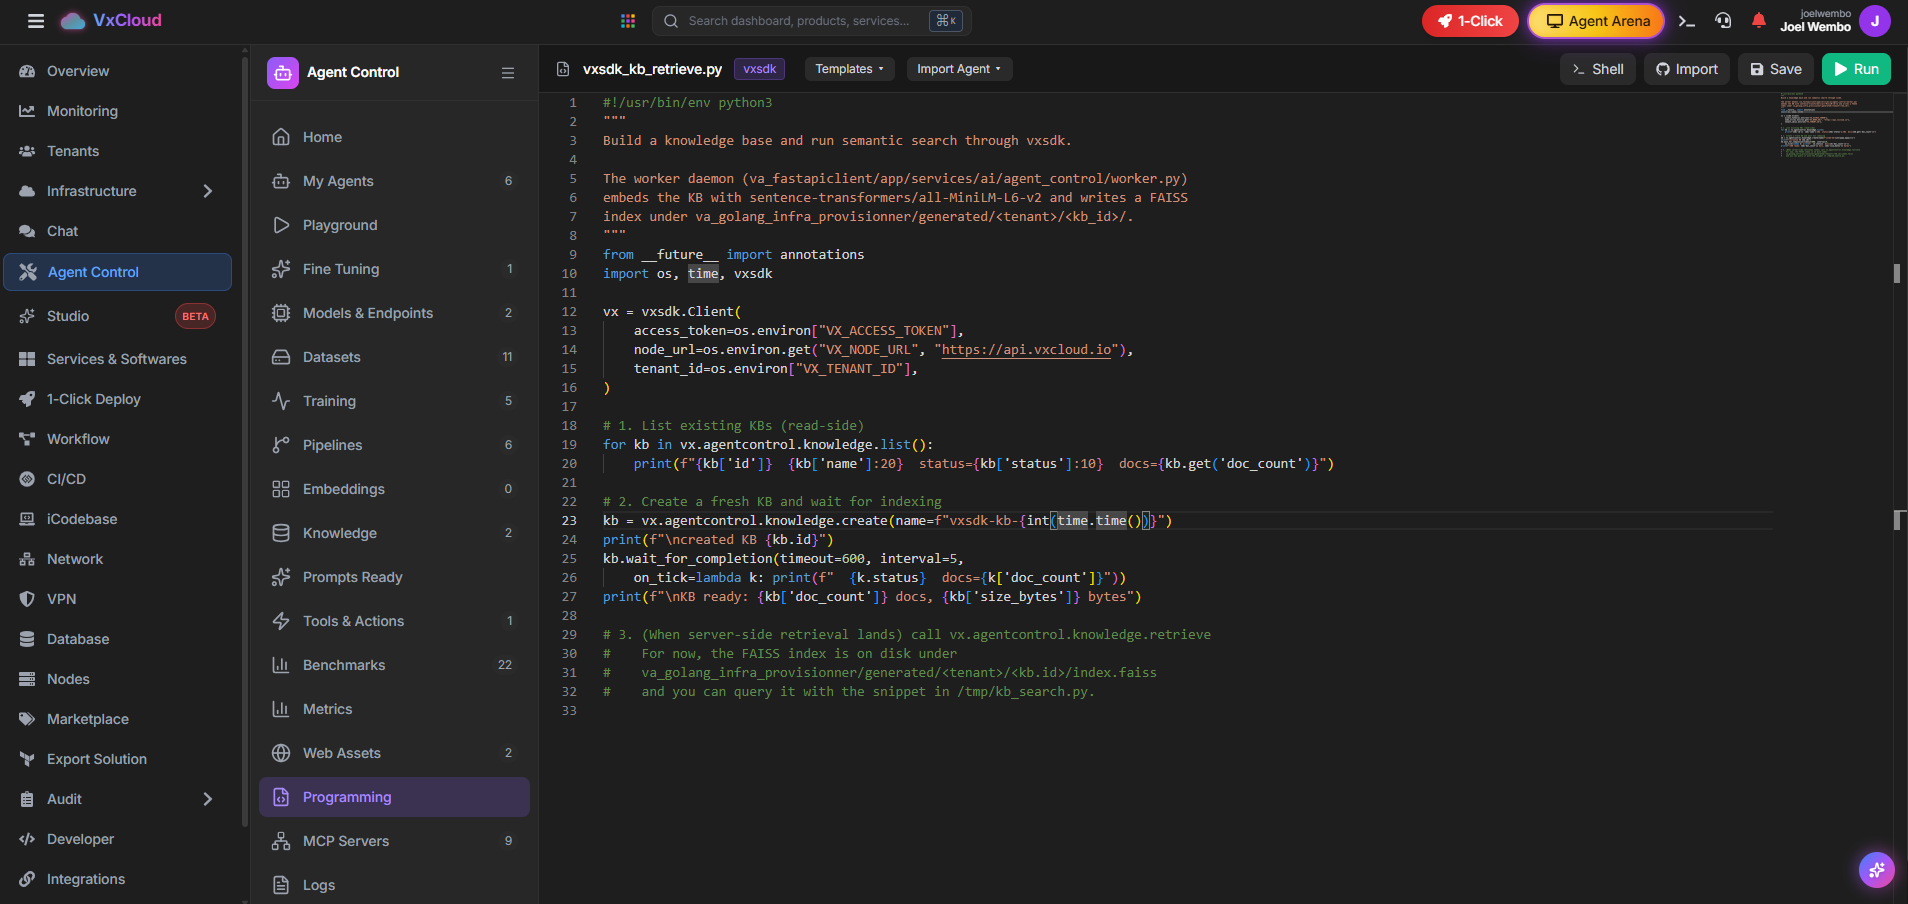Image resolution: width=1908 pixels, height=904 pixels.
Task: Select Programming menu item
Action: pyautogui.click(x=394, y=797)
